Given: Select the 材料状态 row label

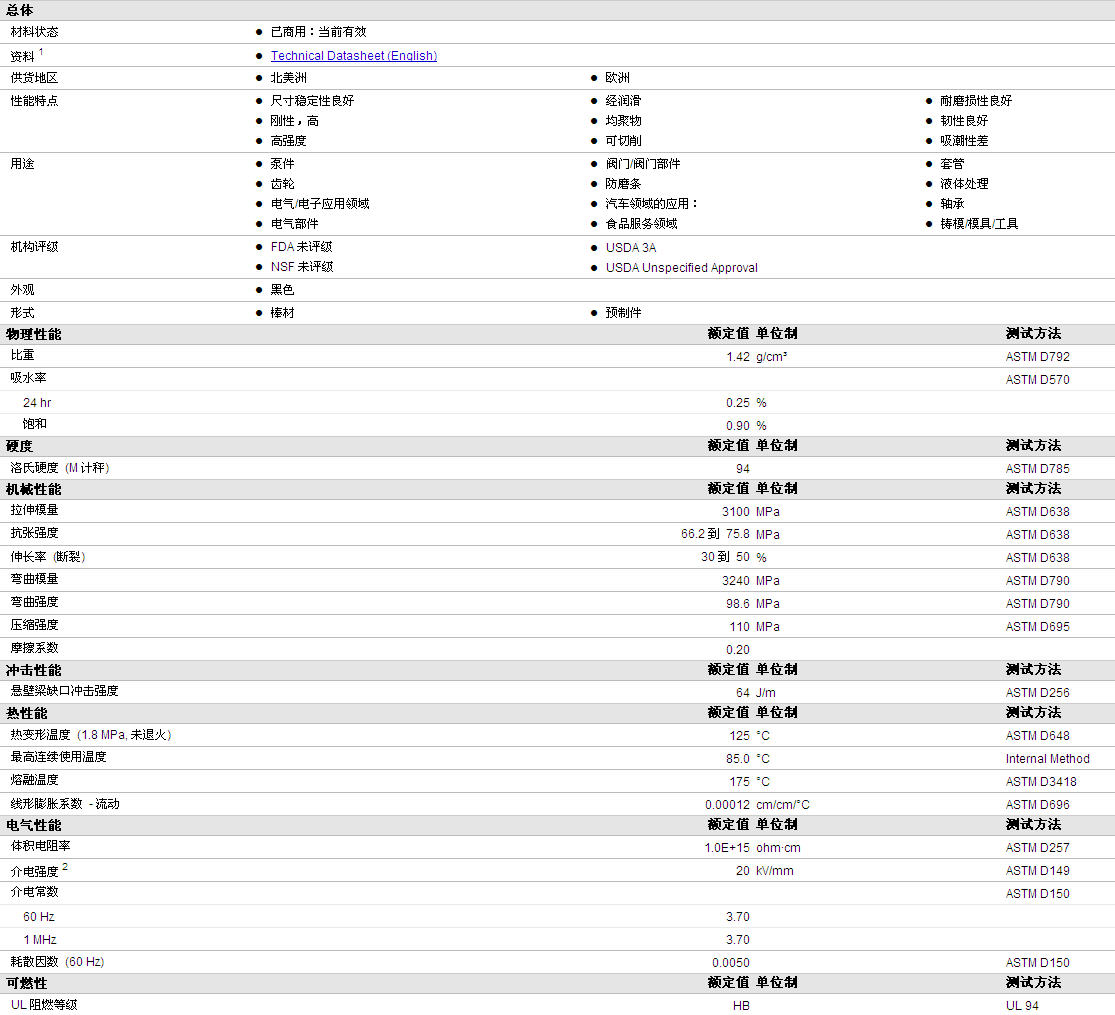Looking at the screenshot, I should point(34,32).
